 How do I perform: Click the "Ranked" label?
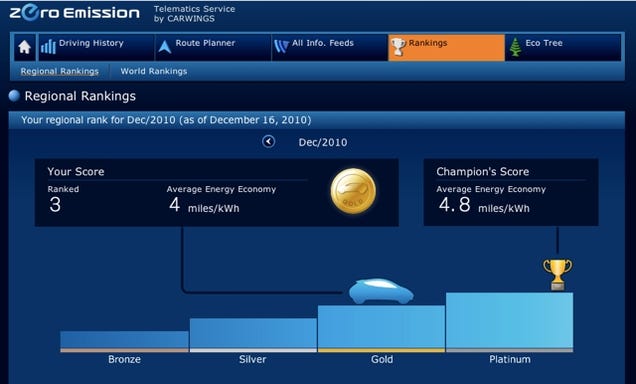coord(63,189)
